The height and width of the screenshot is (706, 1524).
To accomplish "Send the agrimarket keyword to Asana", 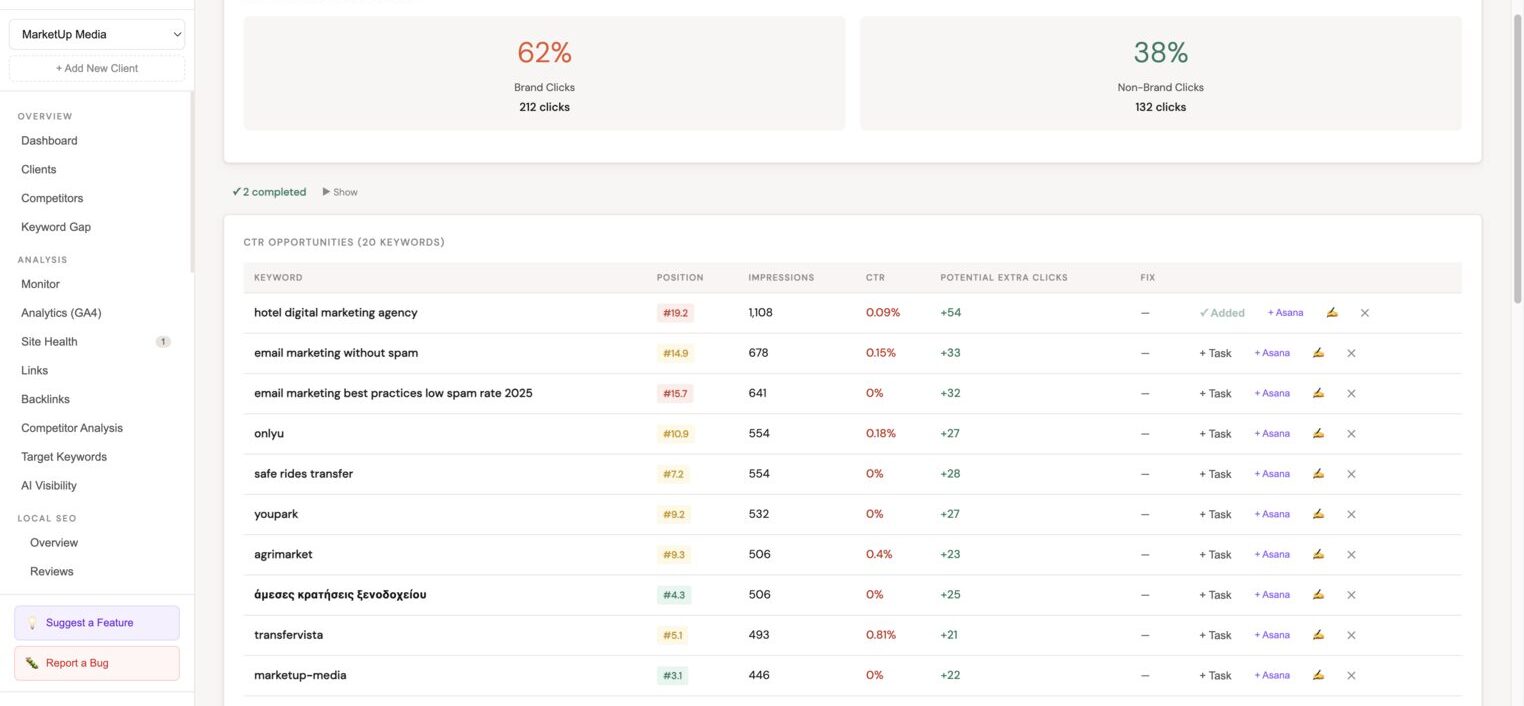I will [x=1272, y=554].
